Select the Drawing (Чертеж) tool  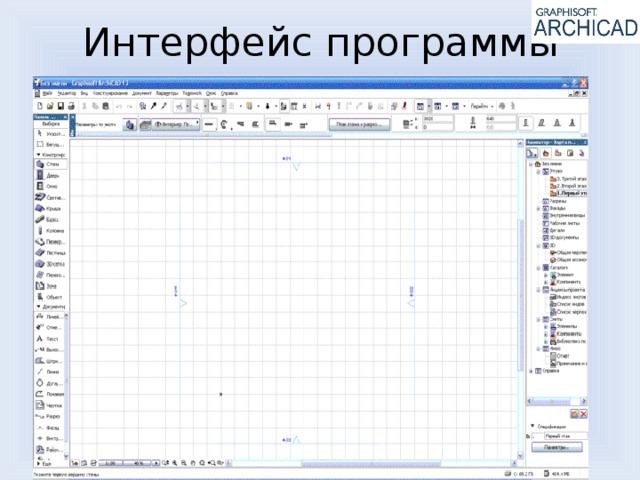[x=51, y=405]
